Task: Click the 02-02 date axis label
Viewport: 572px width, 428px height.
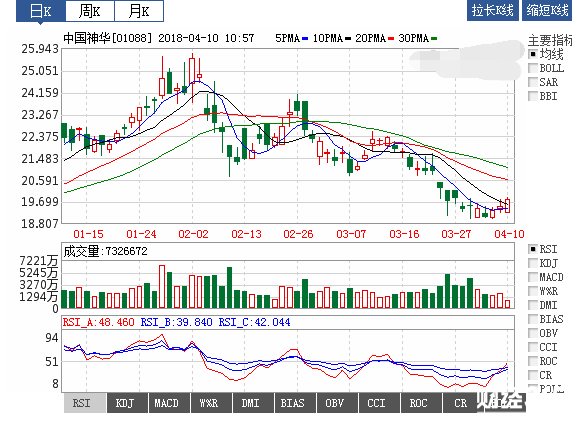Action: pyautogui.click(x=193, y=234)
